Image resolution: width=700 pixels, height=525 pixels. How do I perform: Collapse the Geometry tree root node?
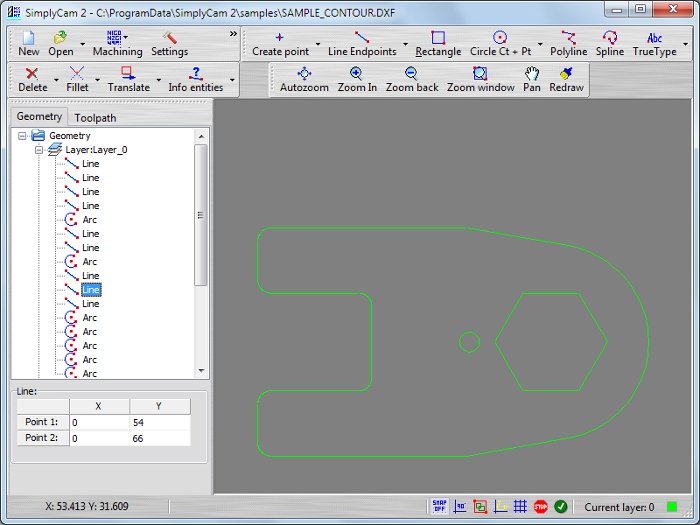point(23,136)
